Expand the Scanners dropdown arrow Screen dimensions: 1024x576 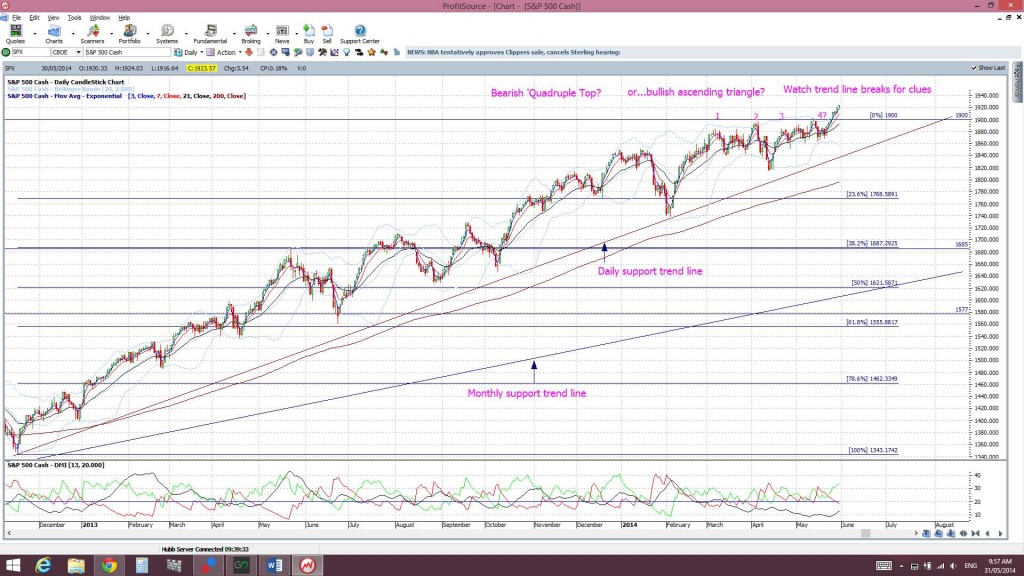[x=110, y=34]
